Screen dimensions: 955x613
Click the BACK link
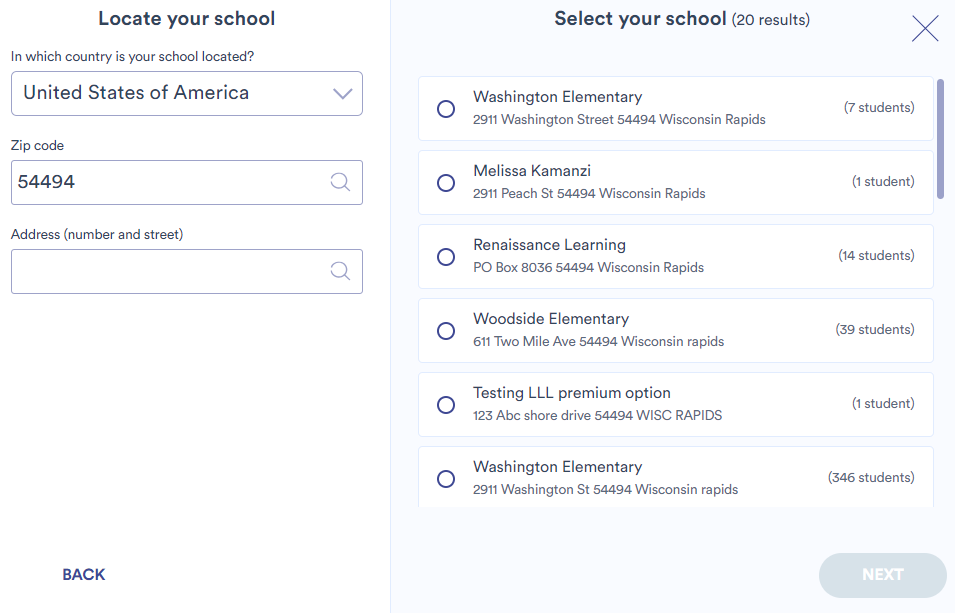[x=83, y=574]
